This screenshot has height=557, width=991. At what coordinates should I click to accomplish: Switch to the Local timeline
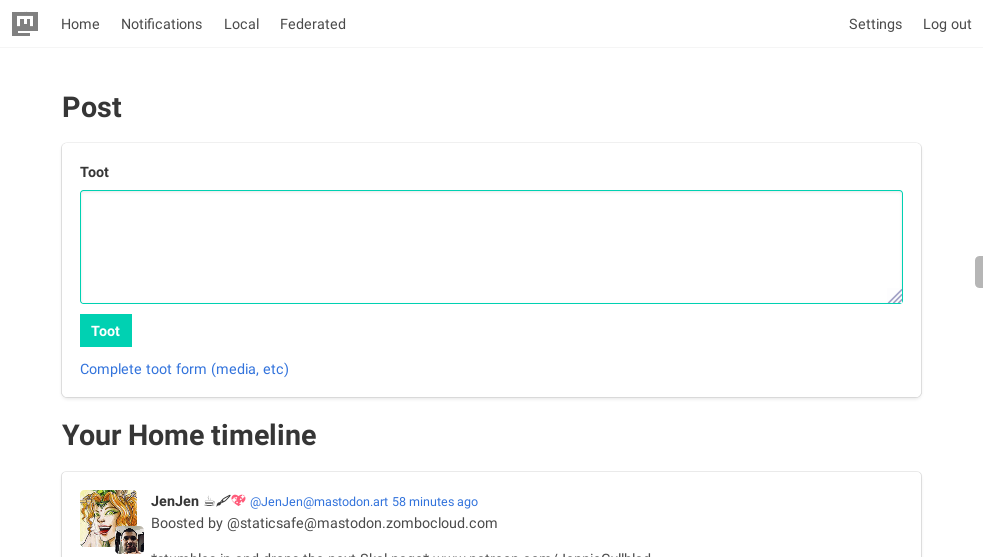click(x=241, y=24)
